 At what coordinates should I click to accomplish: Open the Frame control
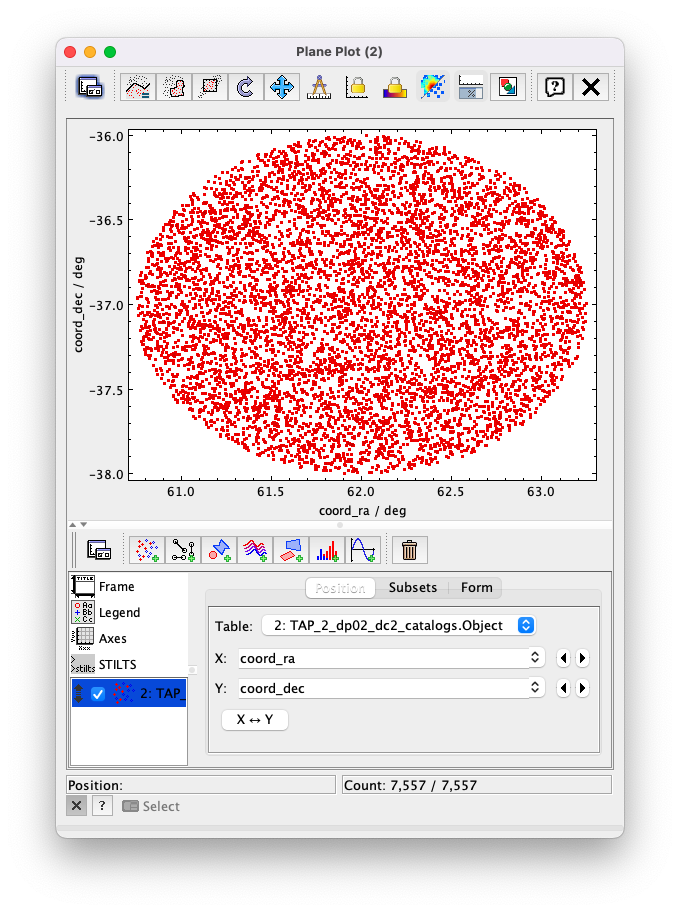[x=129, y=586]
